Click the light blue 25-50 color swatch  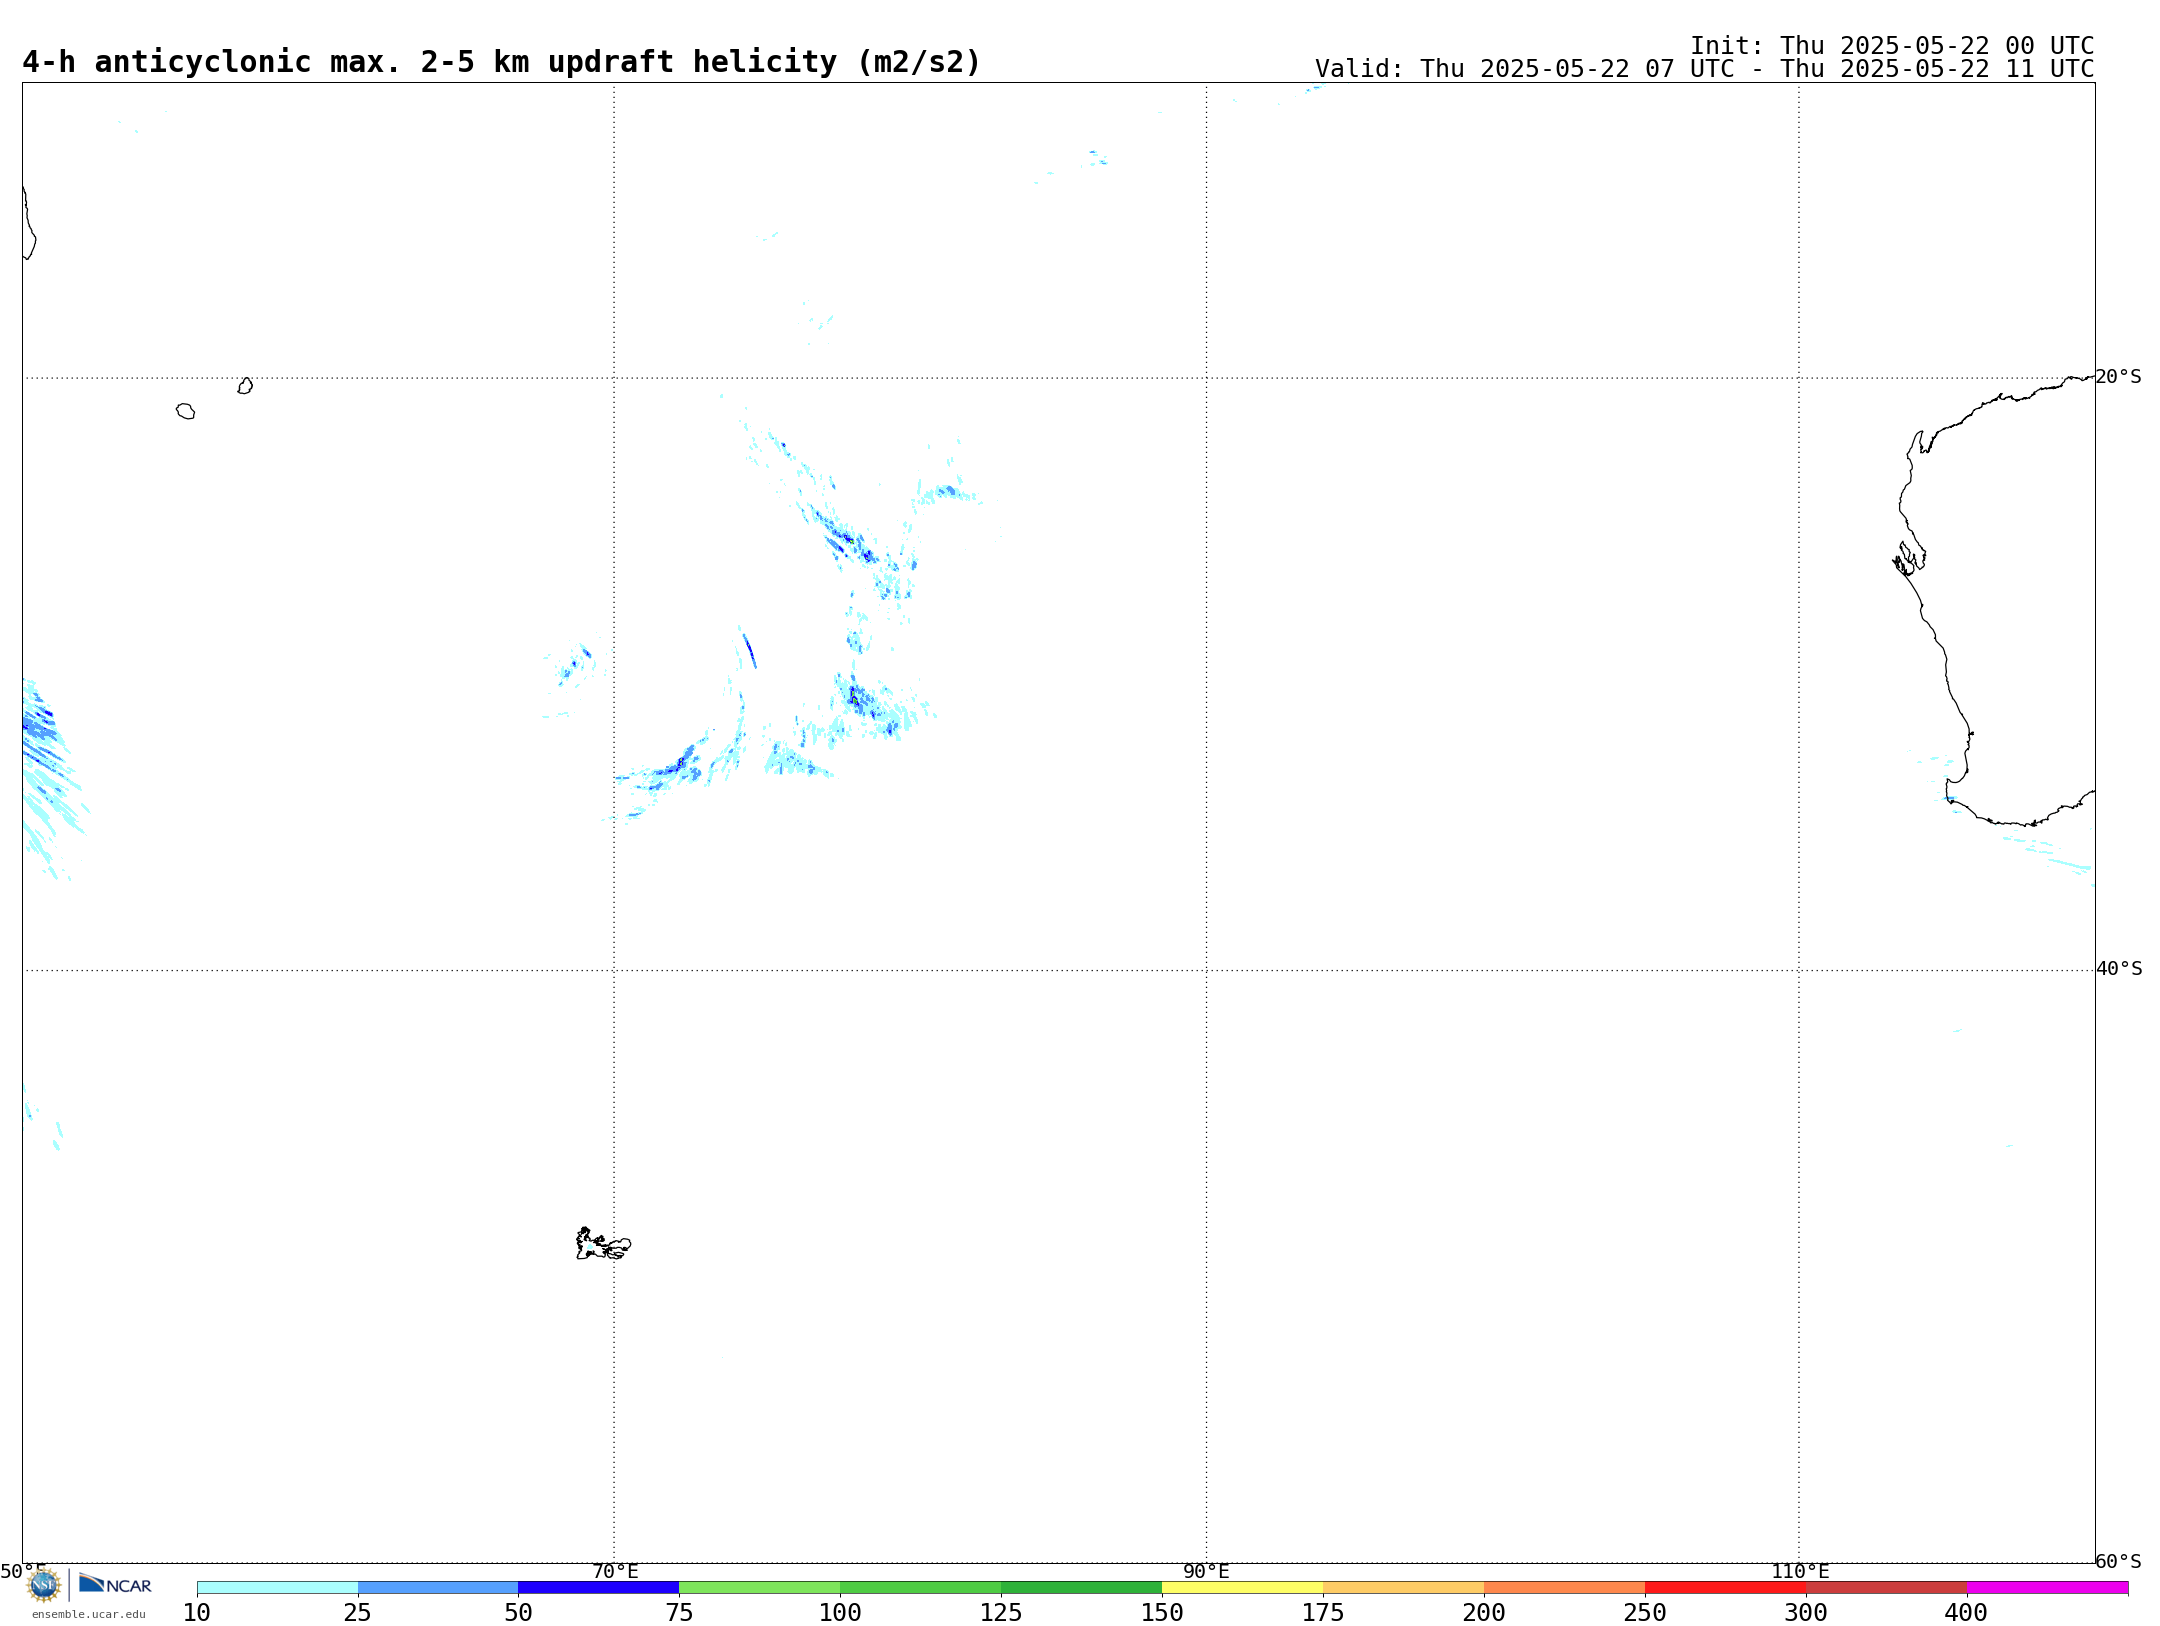coord(438,1588)
